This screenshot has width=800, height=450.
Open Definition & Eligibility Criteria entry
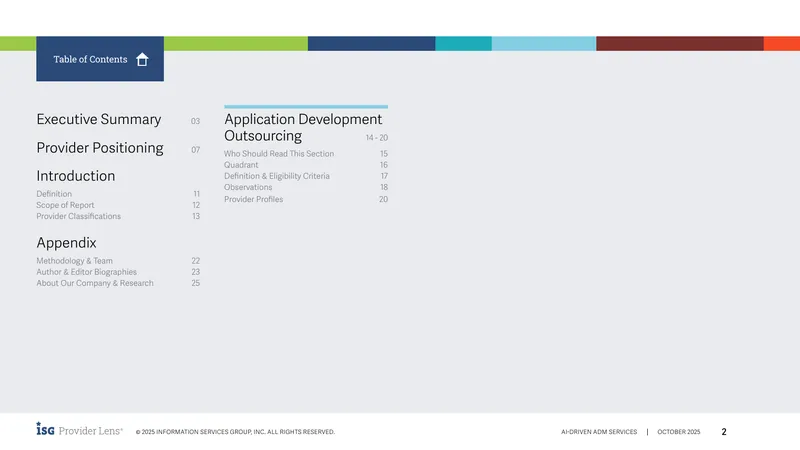pos(277,176)
